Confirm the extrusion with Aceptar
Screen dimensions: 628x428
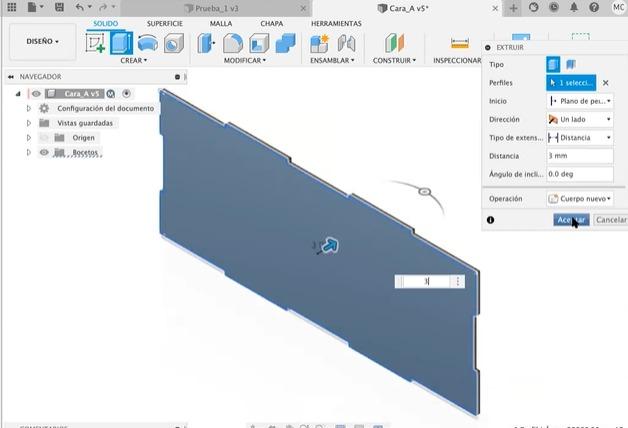(571, 219)
